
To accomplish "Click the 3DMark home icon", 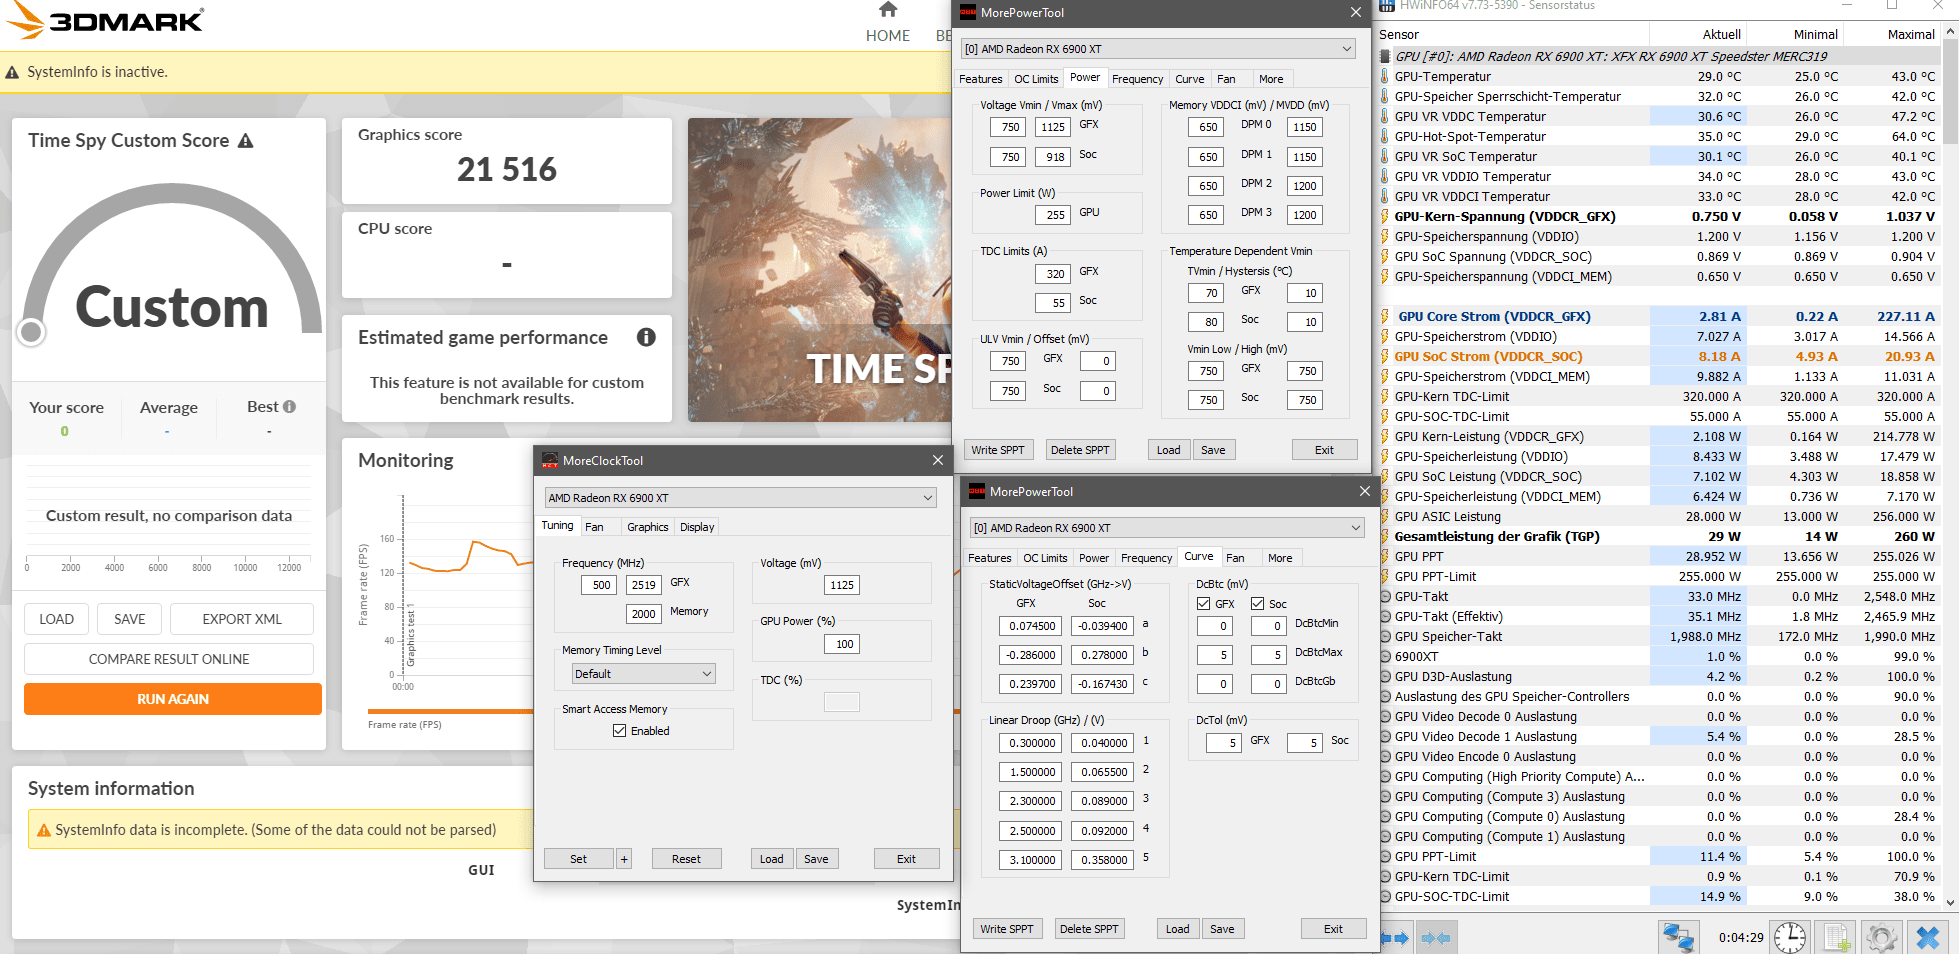I will pyautogui.click(x=888, y=10).
